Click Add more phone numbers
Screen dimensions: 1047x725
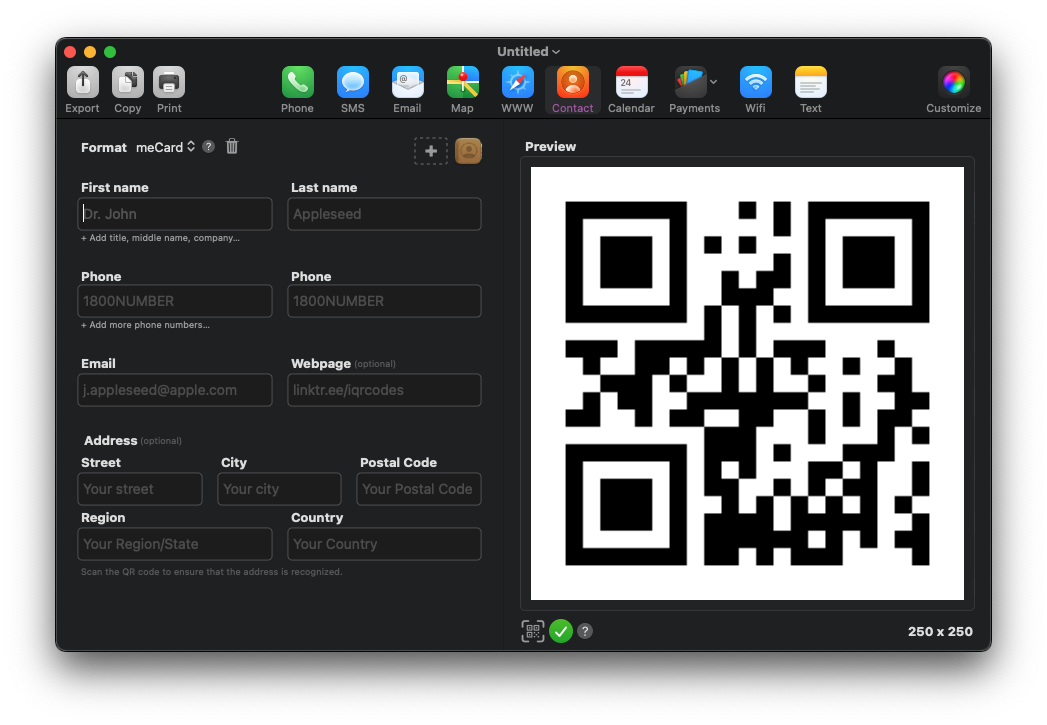(144, 325)
